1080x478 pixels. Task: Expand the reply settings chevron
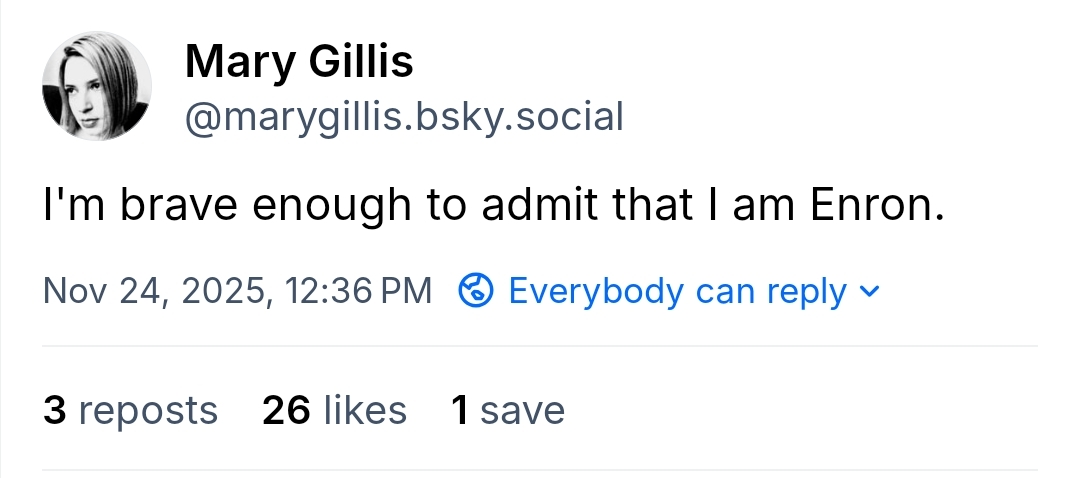pos(869,292)
